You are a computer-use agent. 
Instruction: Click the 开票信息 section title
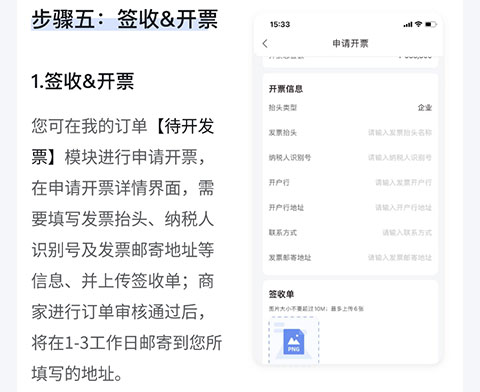(286, 89)
